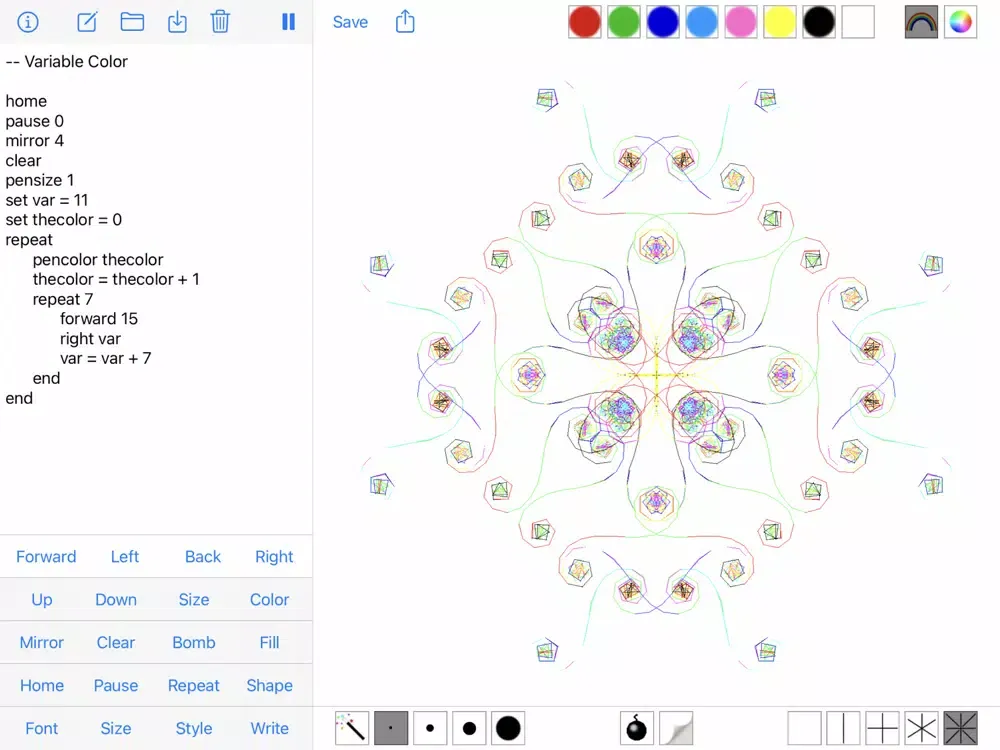Open the folder of saved scripts
This screenshot has width=1000, height=750.
[132, 22]
